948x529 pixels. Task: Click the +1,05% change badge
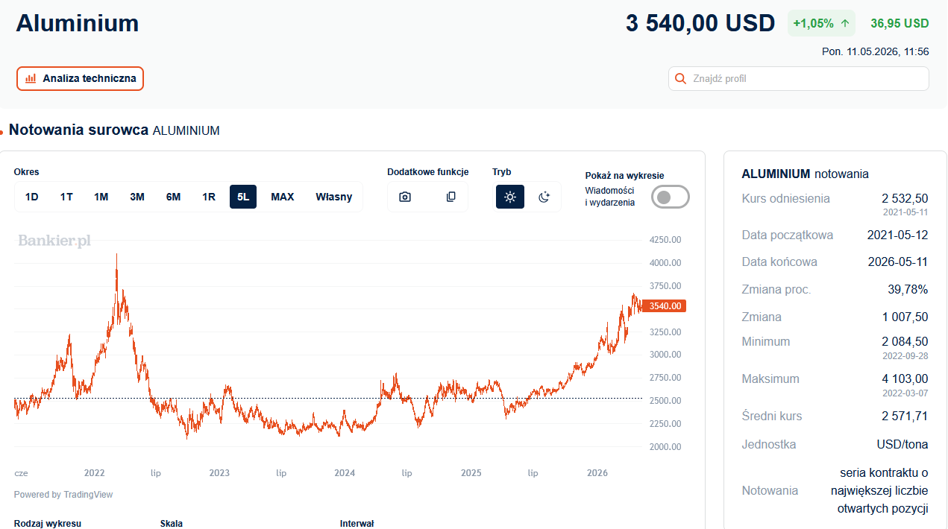click(821, 24)
